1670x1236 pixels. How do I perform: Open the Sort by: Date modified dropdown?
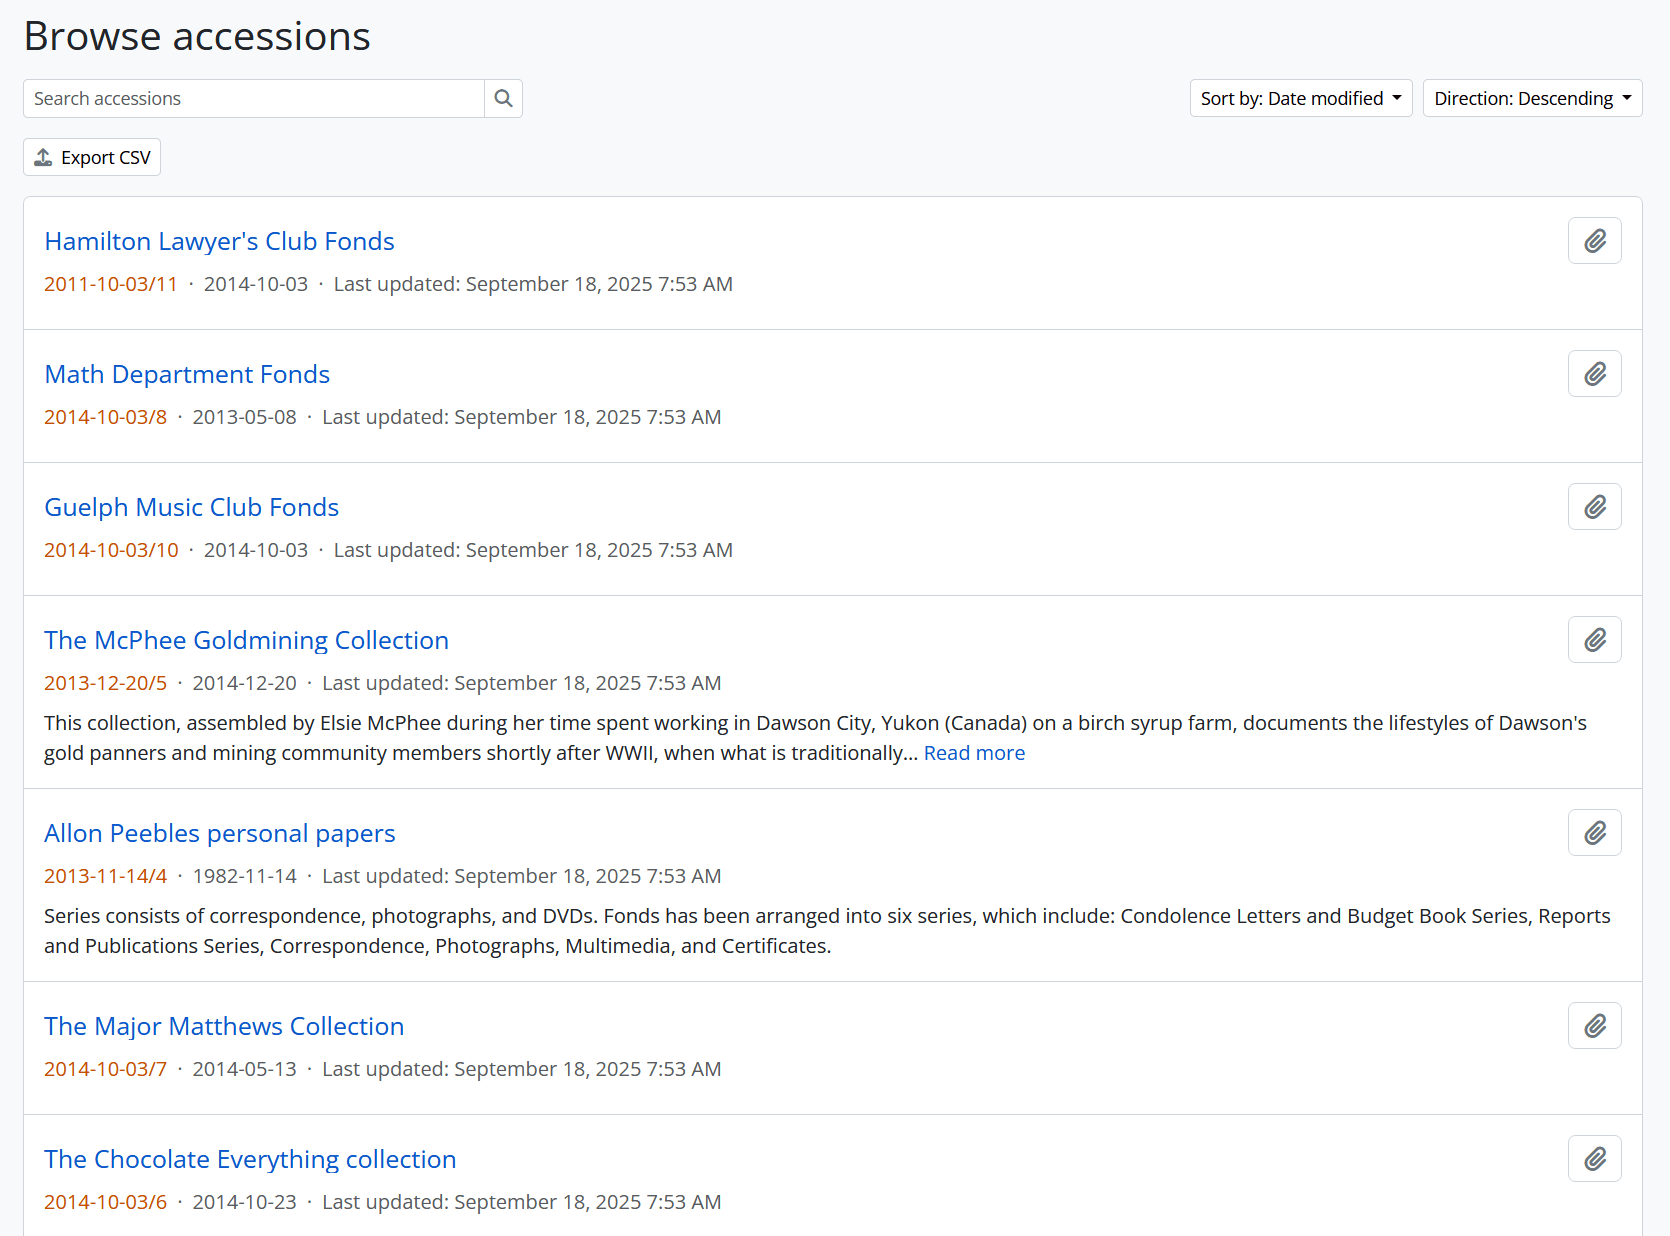(x=1300, y=98)
